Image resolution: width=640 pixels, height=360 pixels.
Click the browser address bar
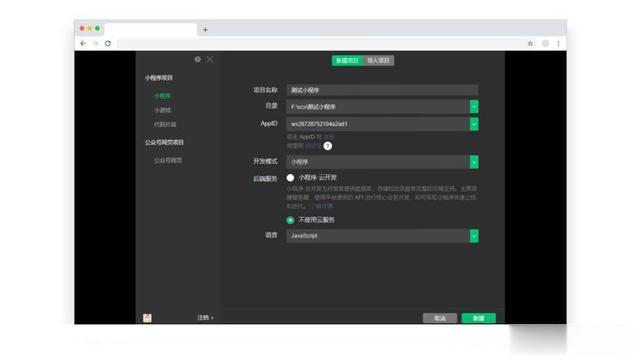pos(320,43)
